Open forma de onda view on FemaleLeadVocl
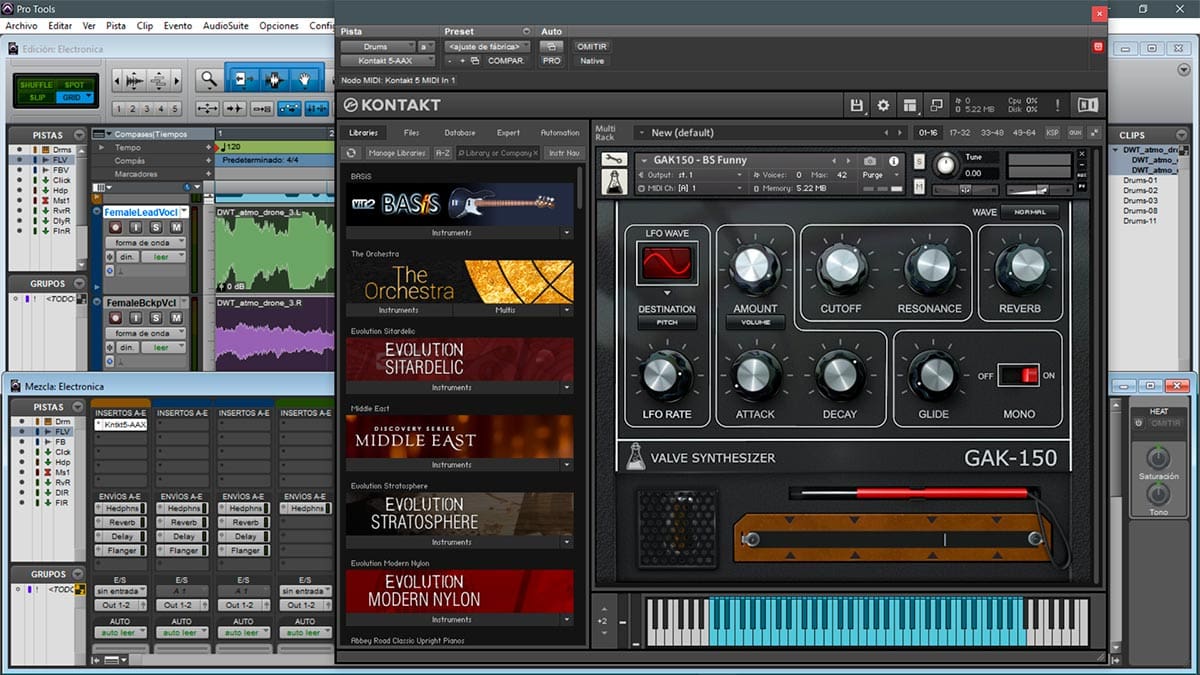Image resolution: width=1200 pixels, height=675 pixels. [146, 243]
